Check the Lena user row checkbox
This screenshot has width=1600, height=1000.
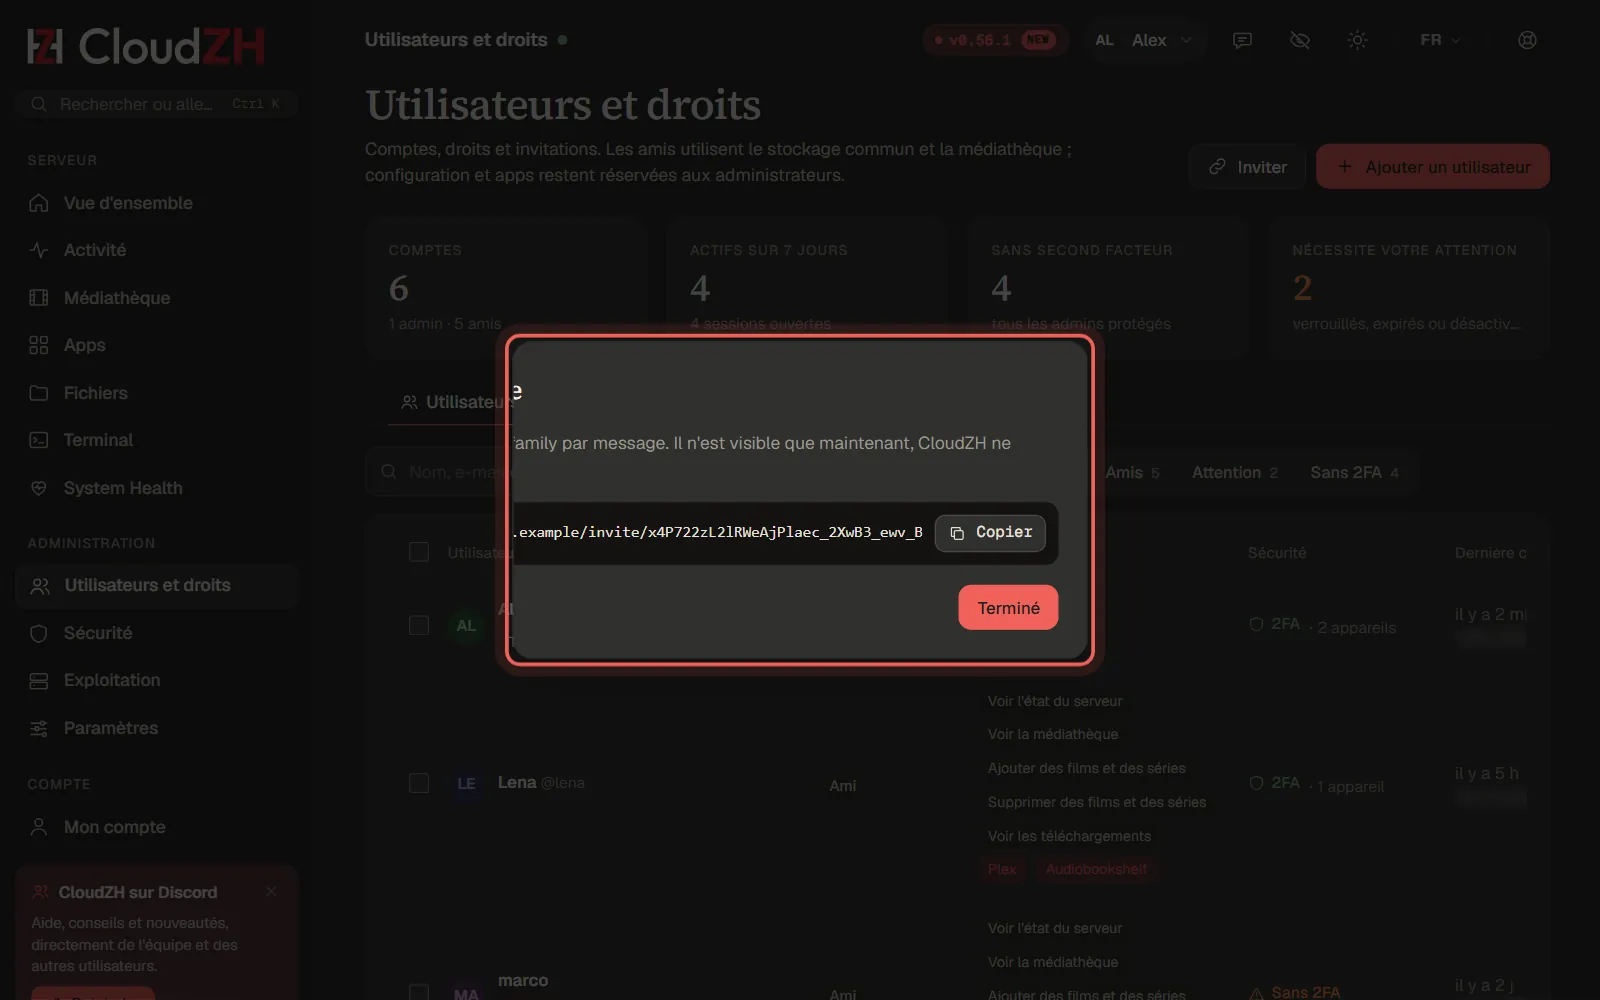(419, 783)
